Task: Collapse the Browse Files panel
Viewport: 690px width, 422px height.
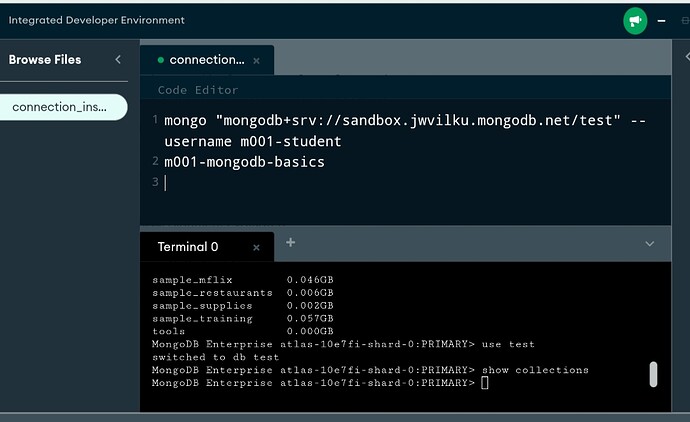Action: tap(118, 60)
